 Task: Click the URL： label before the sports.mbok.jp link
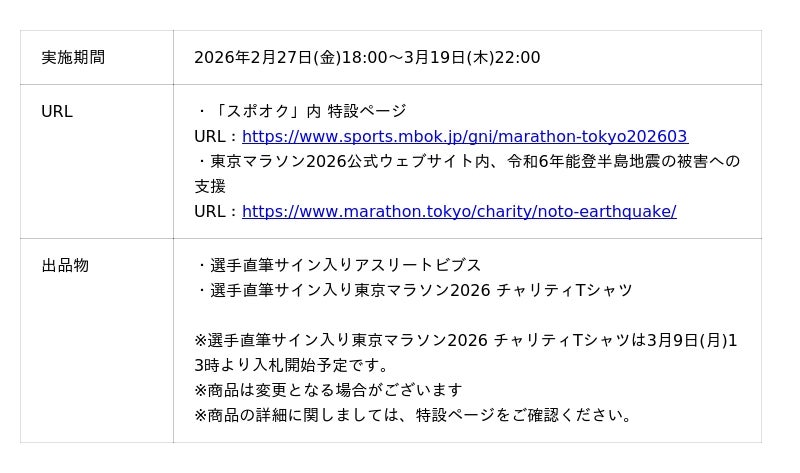click(216, 137)
